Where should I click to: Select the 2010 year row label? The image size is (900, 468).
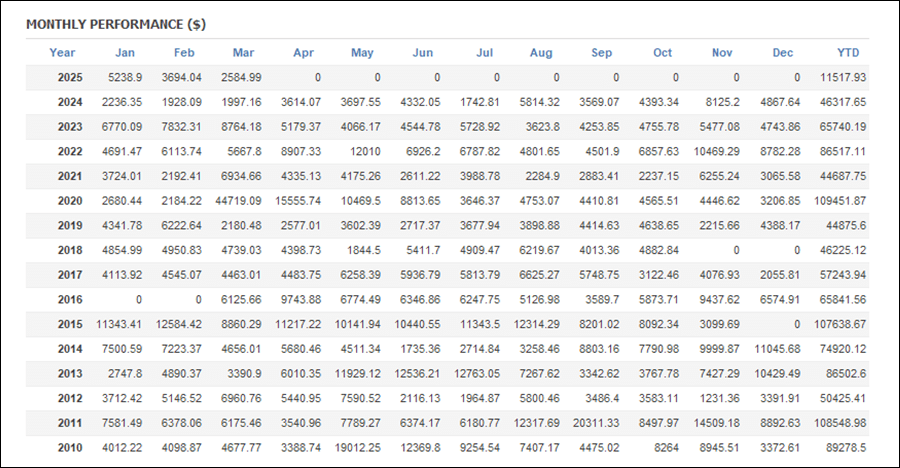pos(70,448)
